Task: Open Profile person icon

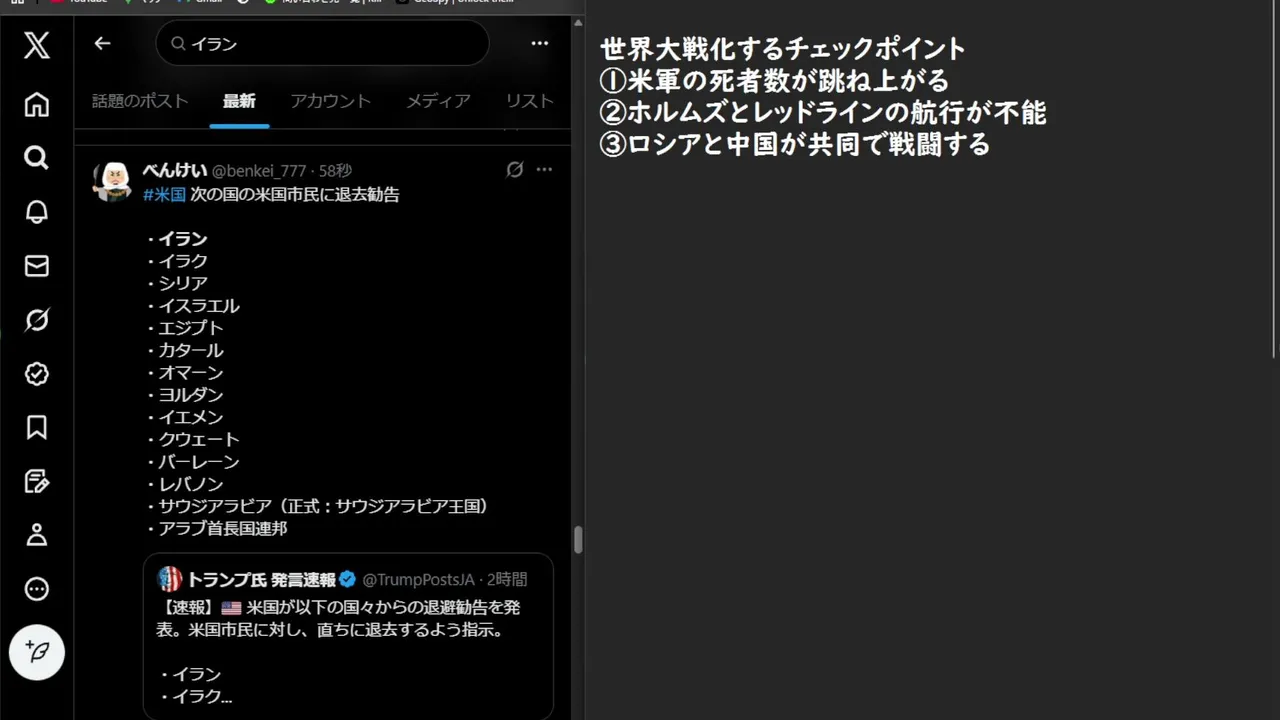Action: click(x=37, y=535)
